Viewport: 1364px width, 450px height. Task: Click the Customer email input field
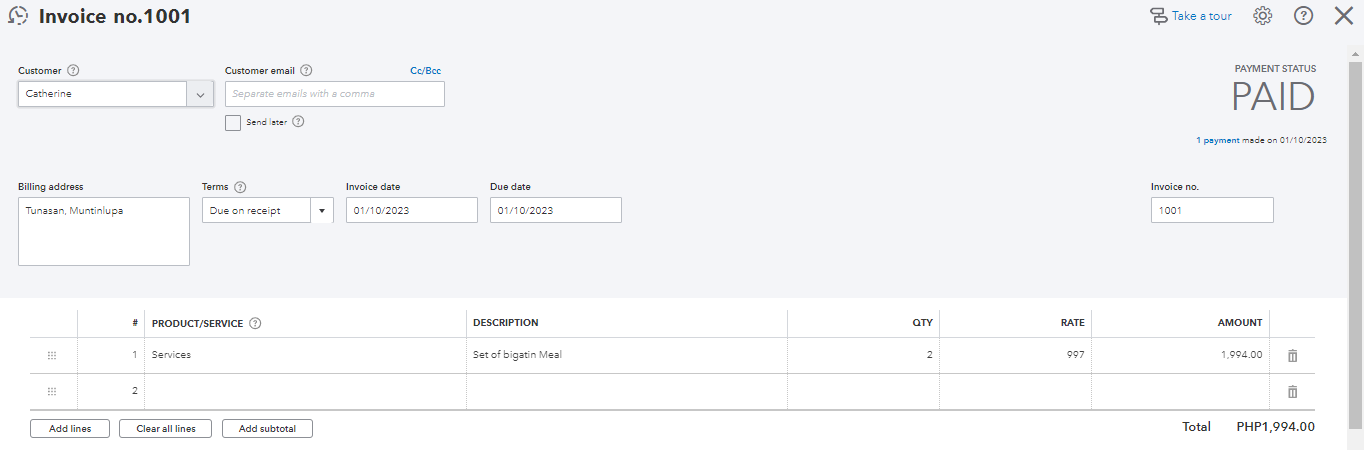[x=335, y=94]
